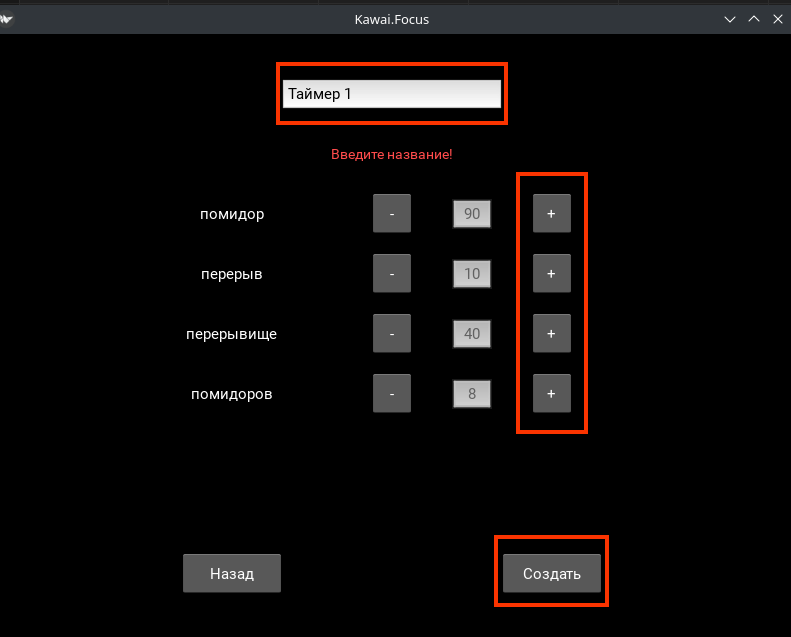791x637 pixels.
Task: Increase the помидор duration with plus
Action: tap(551, 214)
